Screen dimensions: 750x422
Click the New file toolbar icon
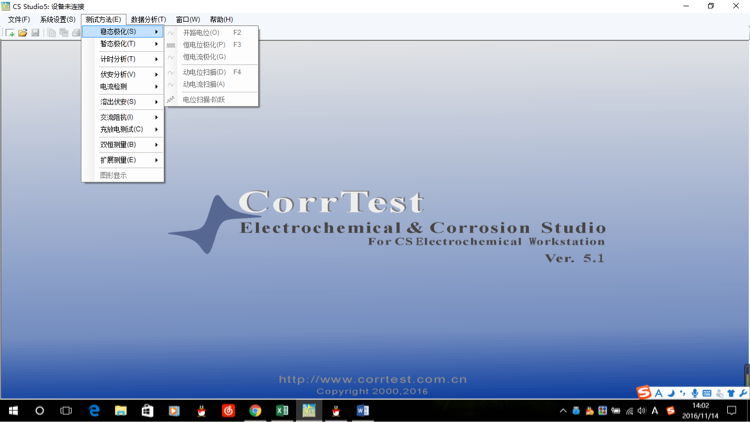click(x=10, y=33)
